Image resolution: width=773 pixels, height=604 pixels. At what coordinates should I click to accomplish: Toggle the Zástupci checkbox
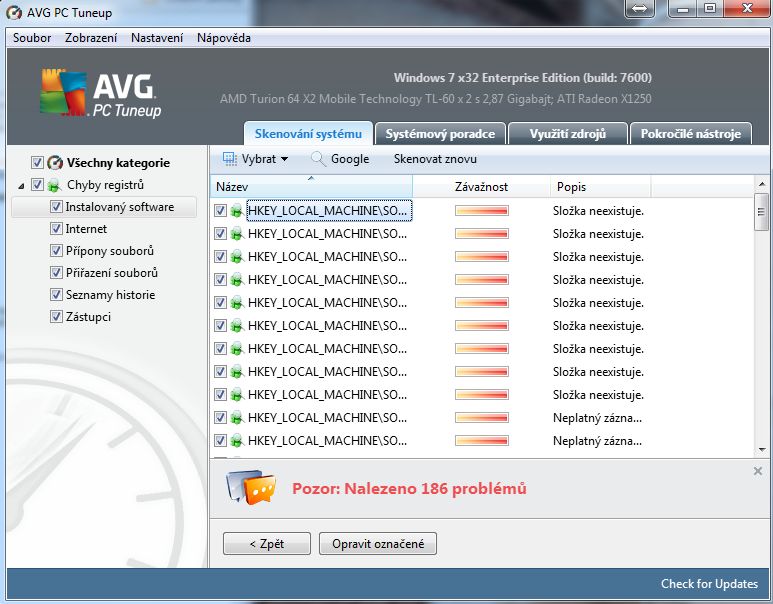[57, 317]
